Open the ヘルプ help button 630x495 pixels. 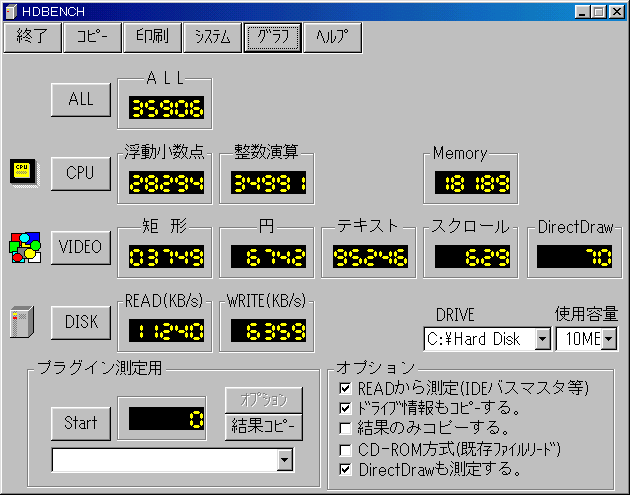[x=333, y=37]
